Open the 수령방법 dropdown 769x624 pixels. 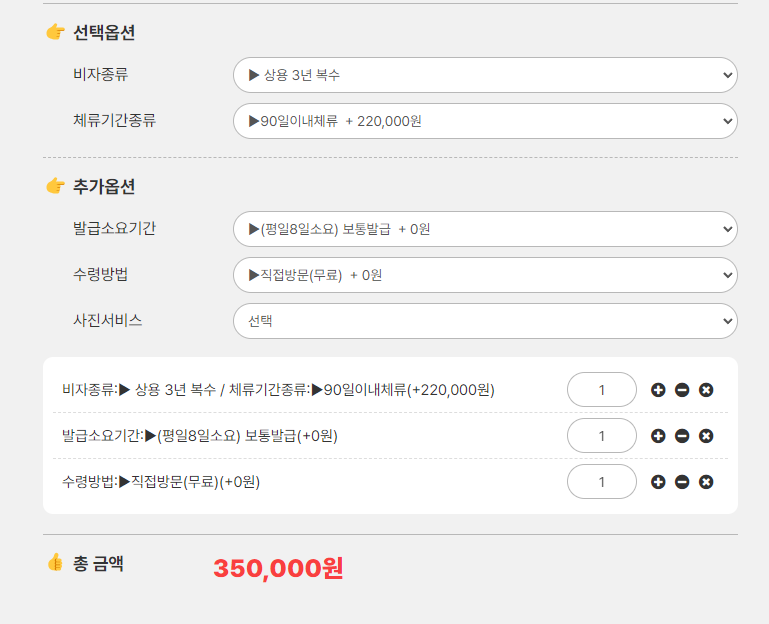point(485,275)
